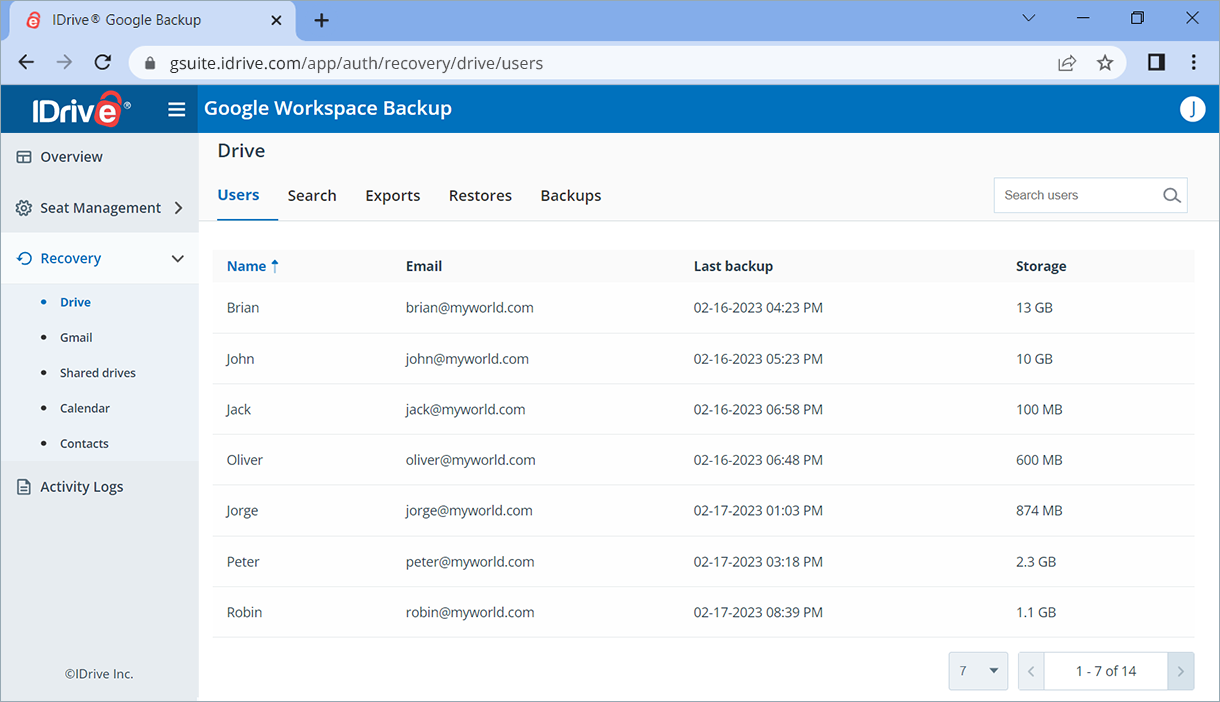Select the Overview sidebar icon

pyautogui.click(x=22, y=156)
